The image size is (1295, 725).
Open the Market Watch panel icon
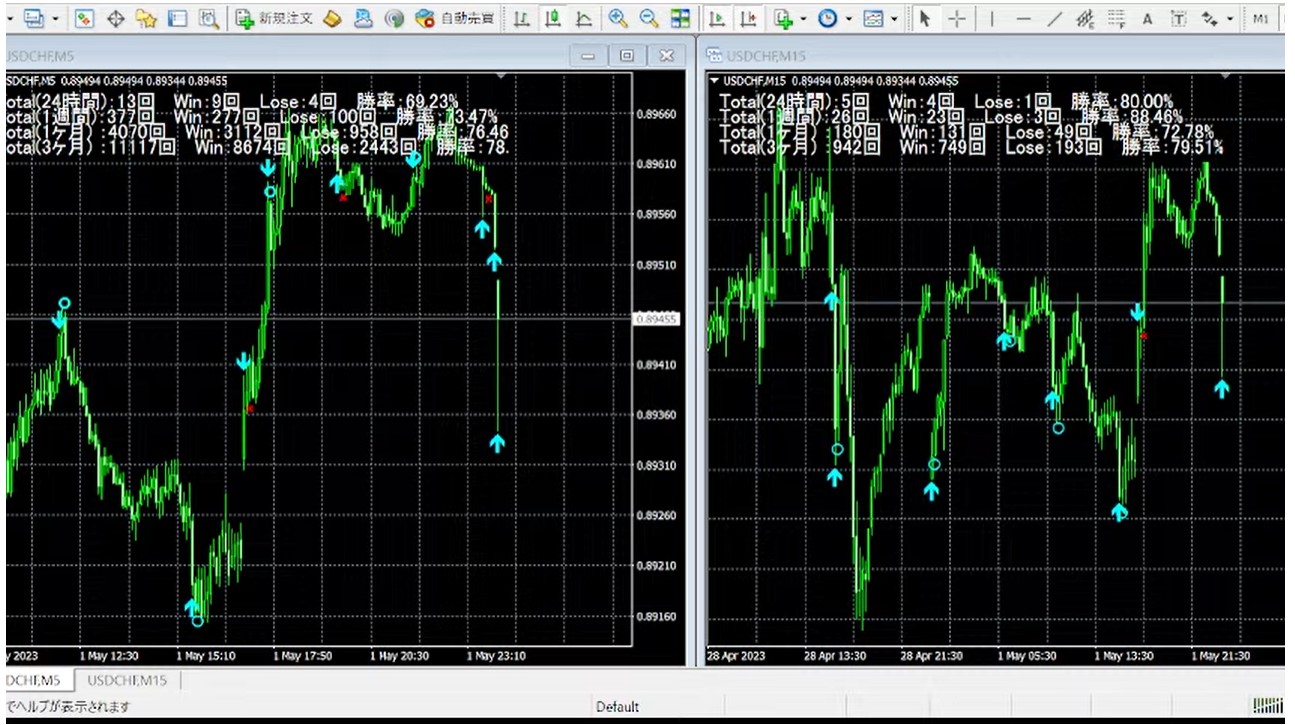tap(84, 18)
